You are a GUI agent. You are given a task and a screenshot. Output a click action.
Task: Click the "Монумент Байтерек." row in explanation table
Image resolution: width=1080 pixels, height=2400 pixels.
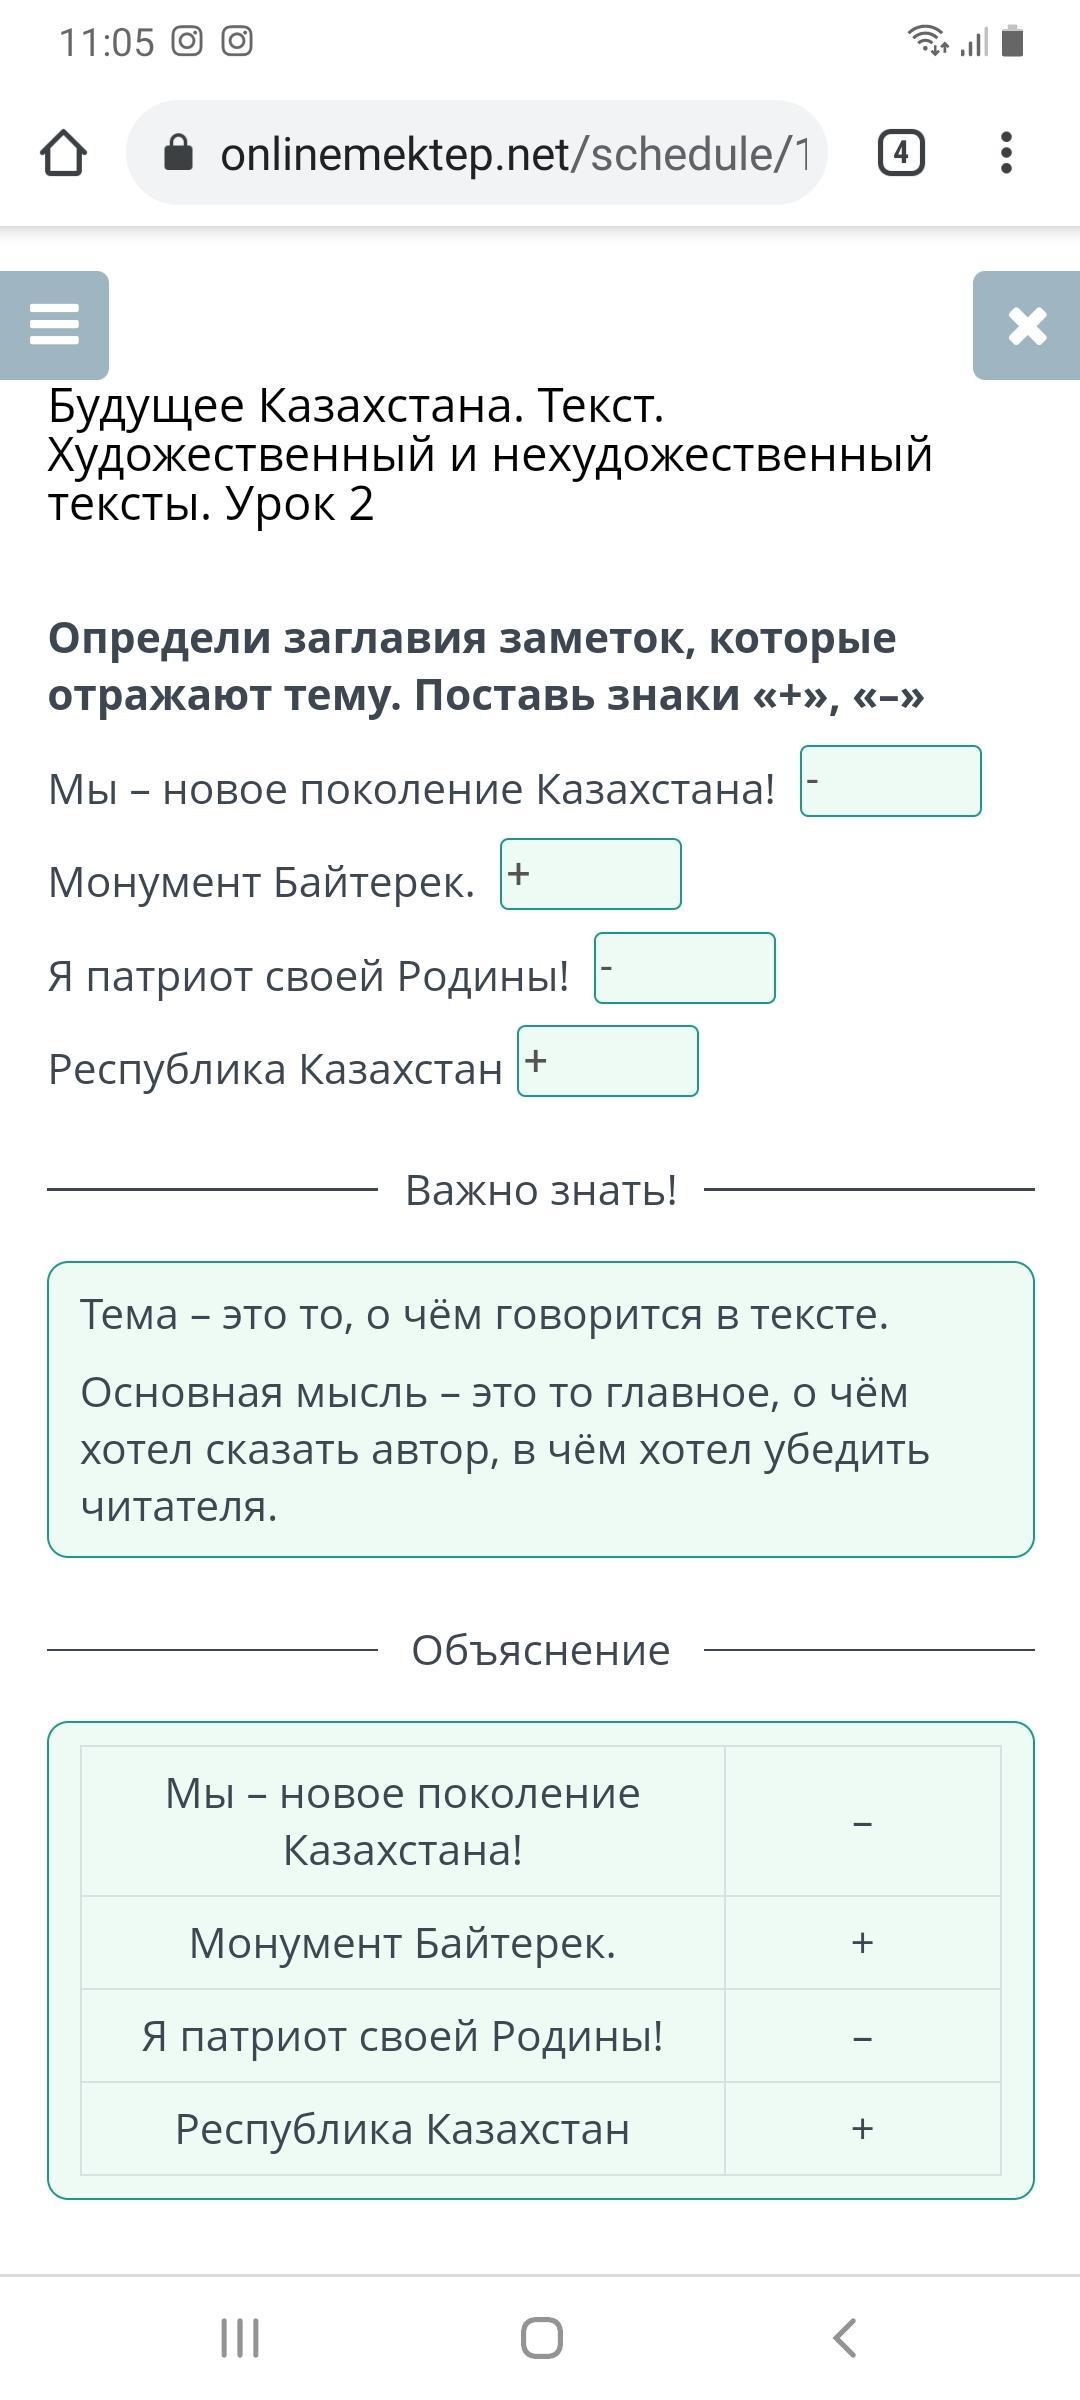pos(402,1943)
